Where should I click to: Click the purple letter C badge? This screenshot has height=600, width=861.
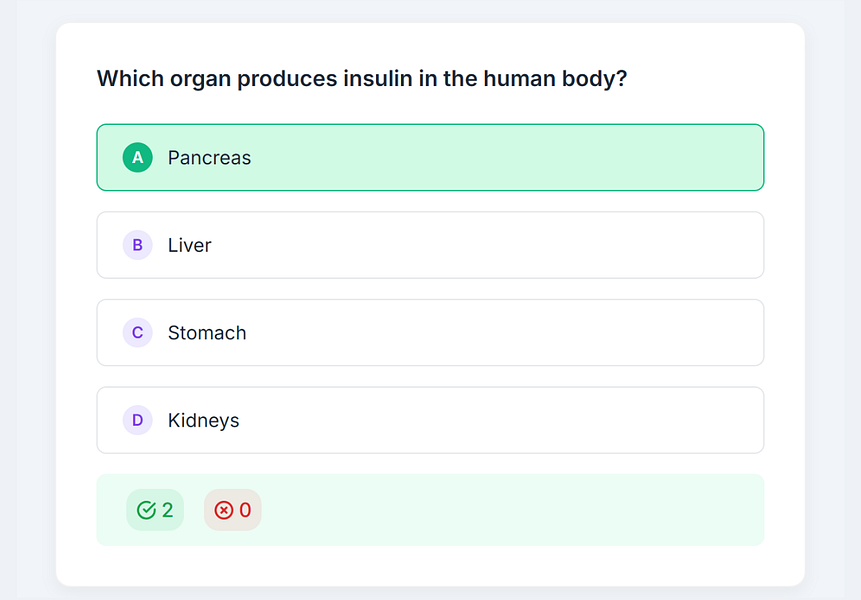tap(138, 333)
